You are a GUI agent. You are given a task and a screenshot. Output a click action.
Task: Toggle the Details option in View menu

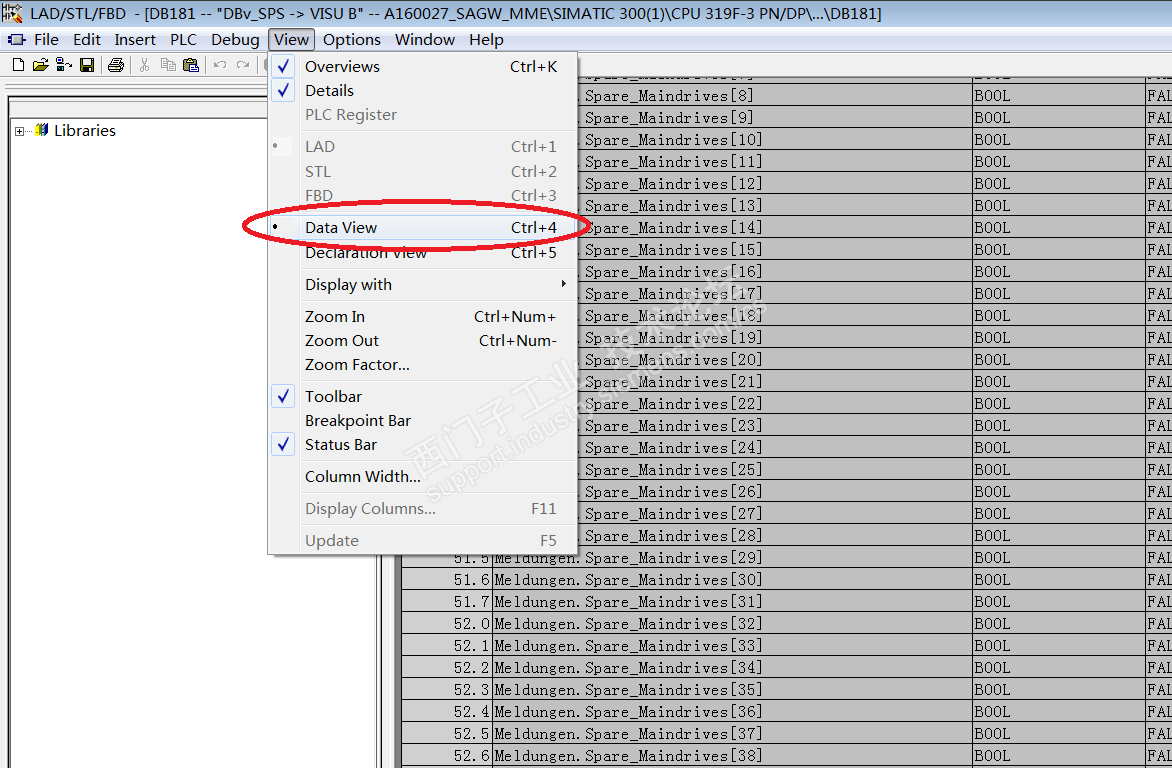point(424,90)
